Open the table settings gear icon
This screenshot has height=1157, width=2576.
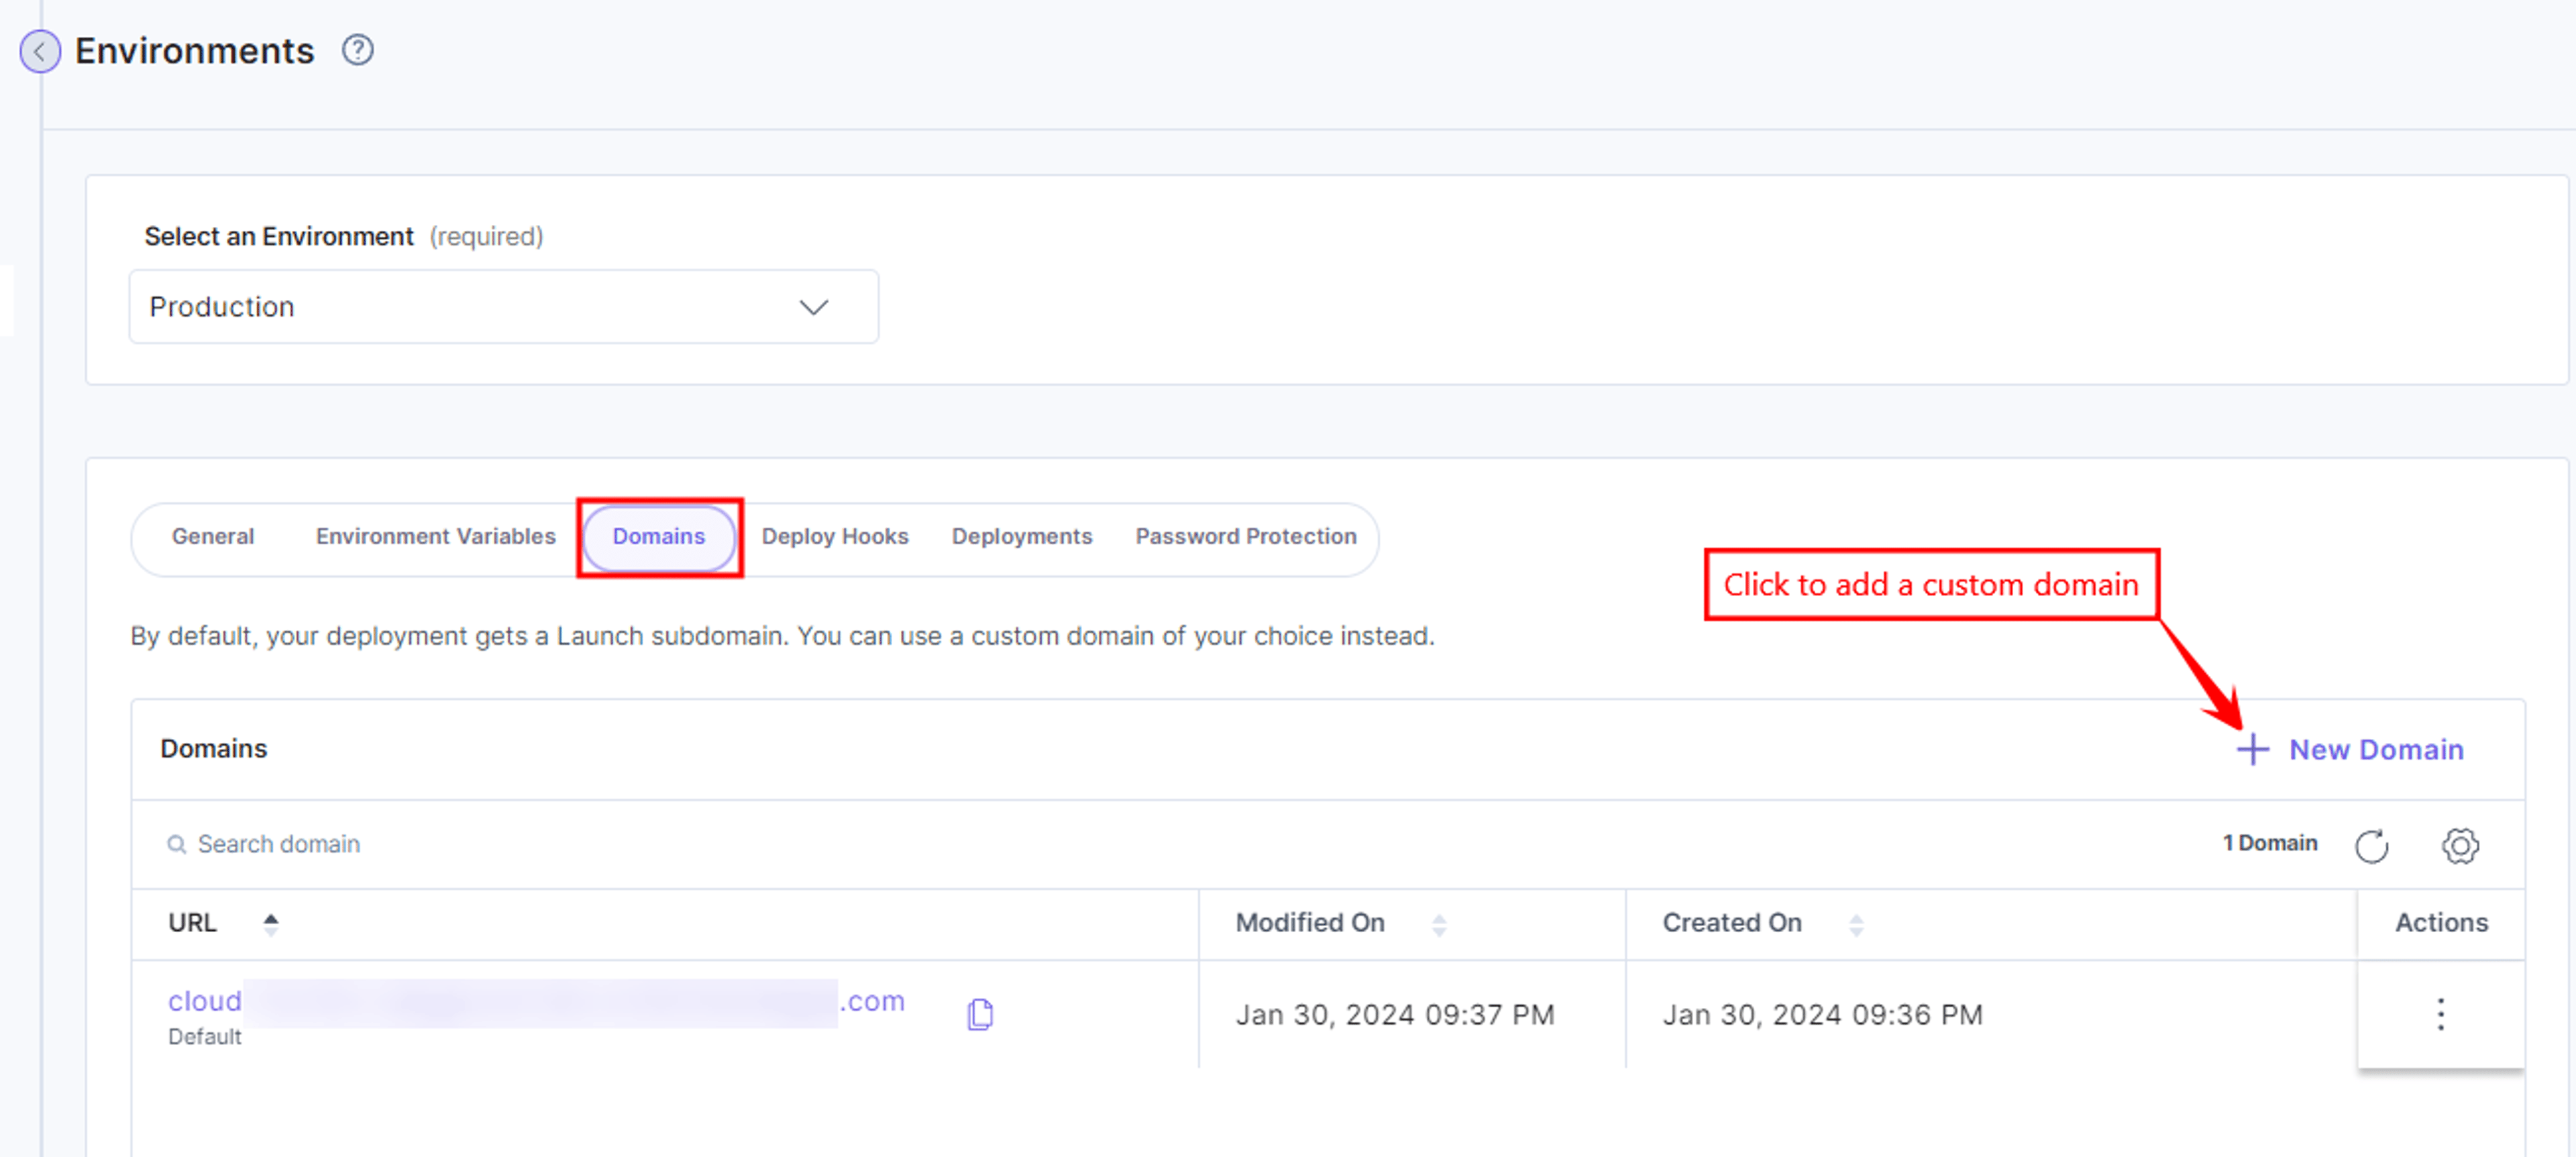point(2459,845)
